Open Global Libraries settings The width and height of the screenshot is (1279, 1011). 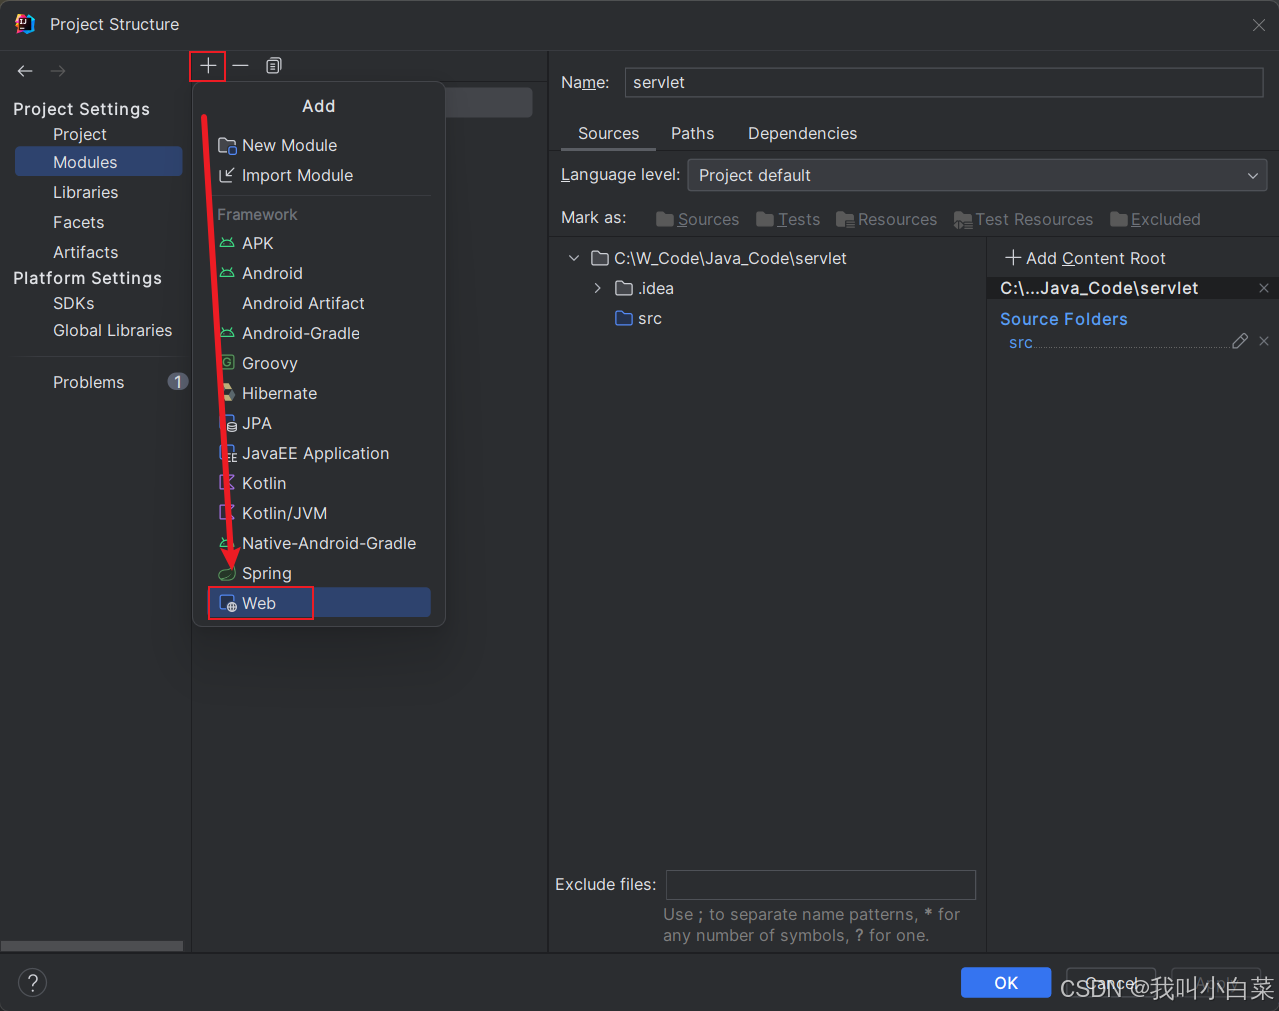112,330
